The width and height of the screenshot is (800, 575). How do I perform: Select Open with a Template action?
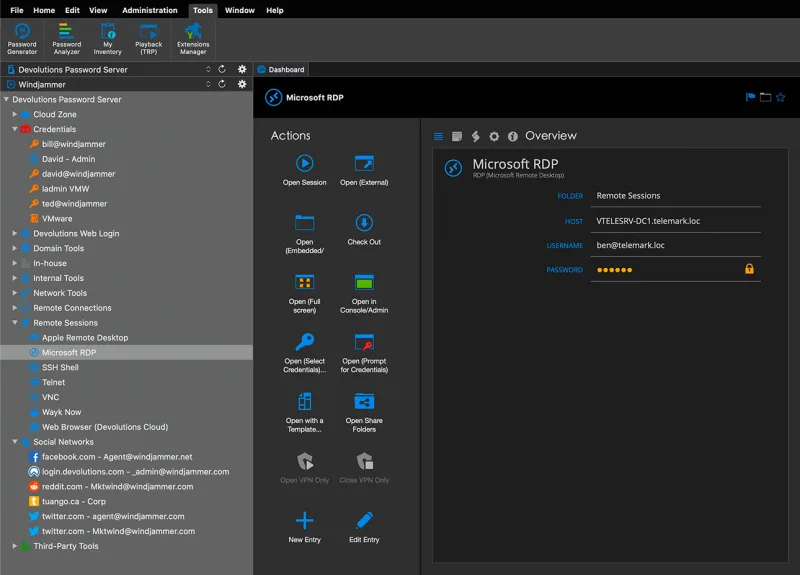(x=305, y=413)
